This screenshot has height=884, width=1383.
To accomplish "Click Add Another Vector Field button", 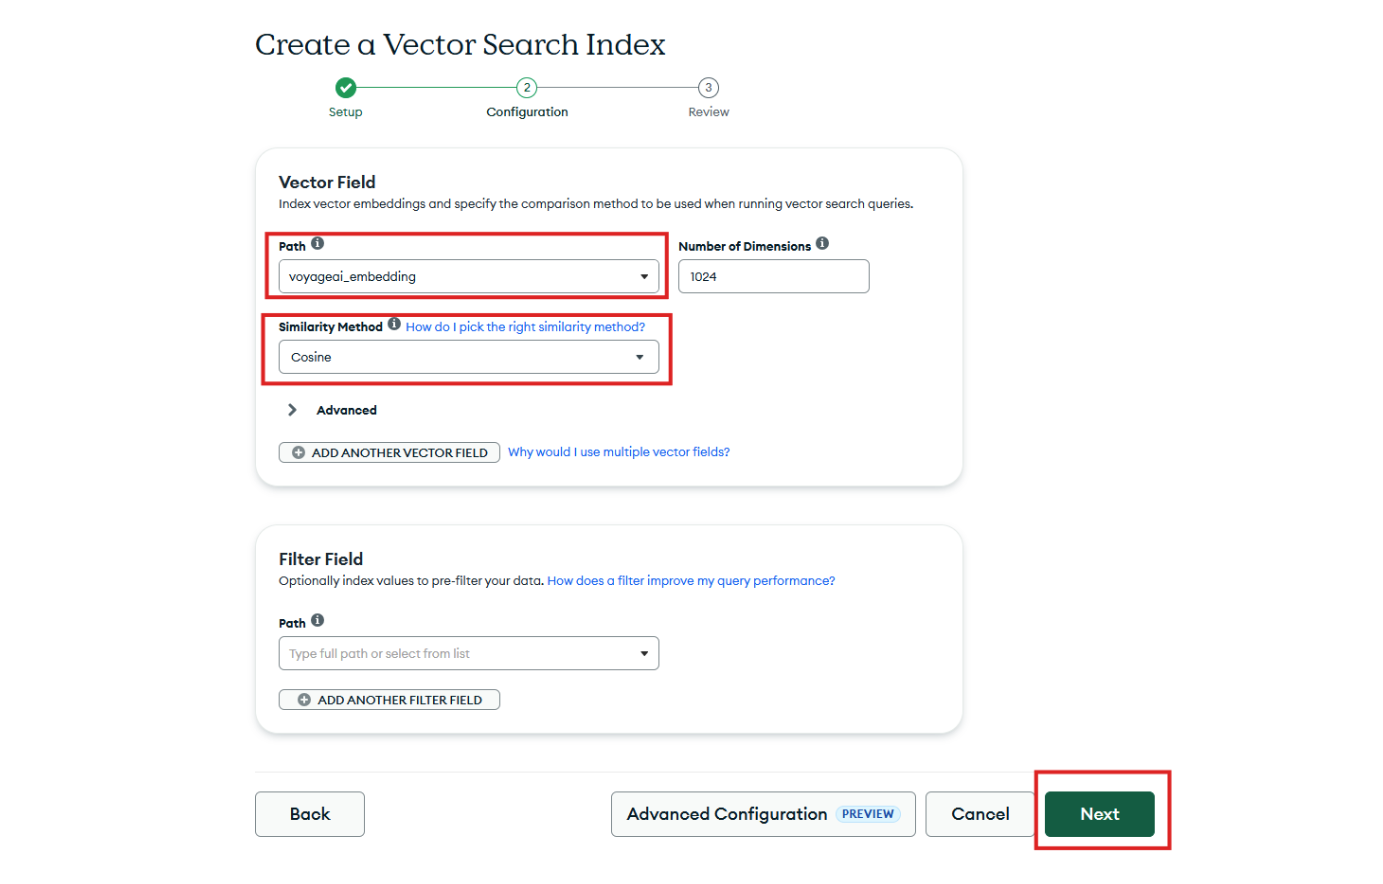I will (x=389, y=453).
